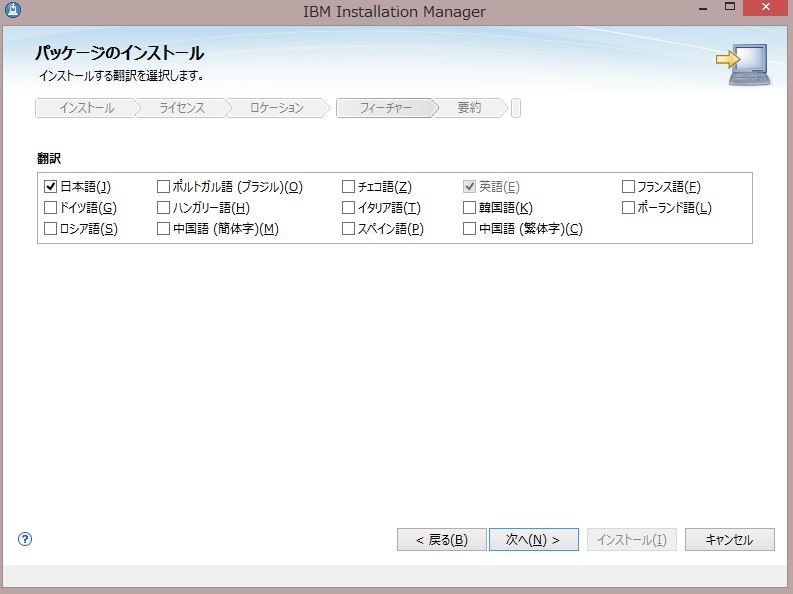This screenshot has height=594, width=793.
Task: Select the フィーチャー wizard step
Action: [385, 108]
